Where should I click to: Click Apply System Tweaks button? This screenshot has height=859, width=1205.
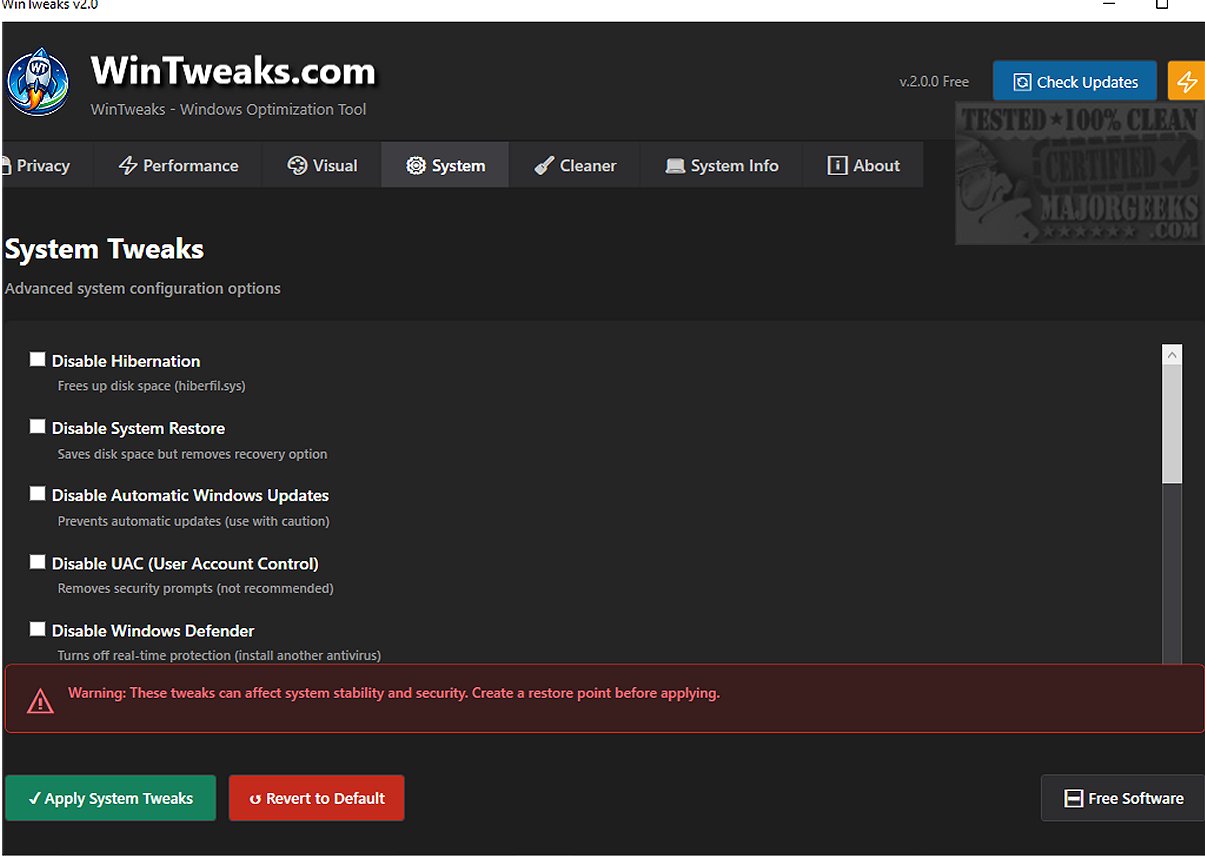click(x=110, y=798)
